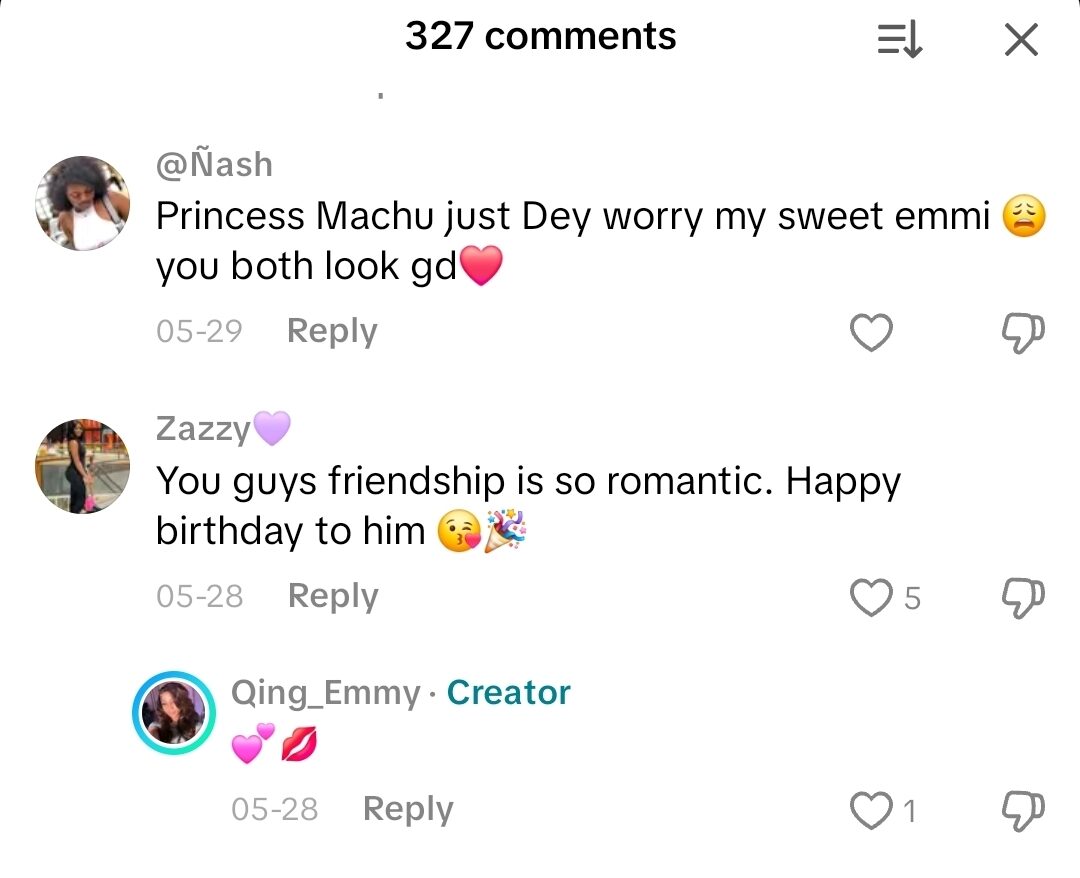
Task: Close the comments panel
Action: tap(1020, 40)
